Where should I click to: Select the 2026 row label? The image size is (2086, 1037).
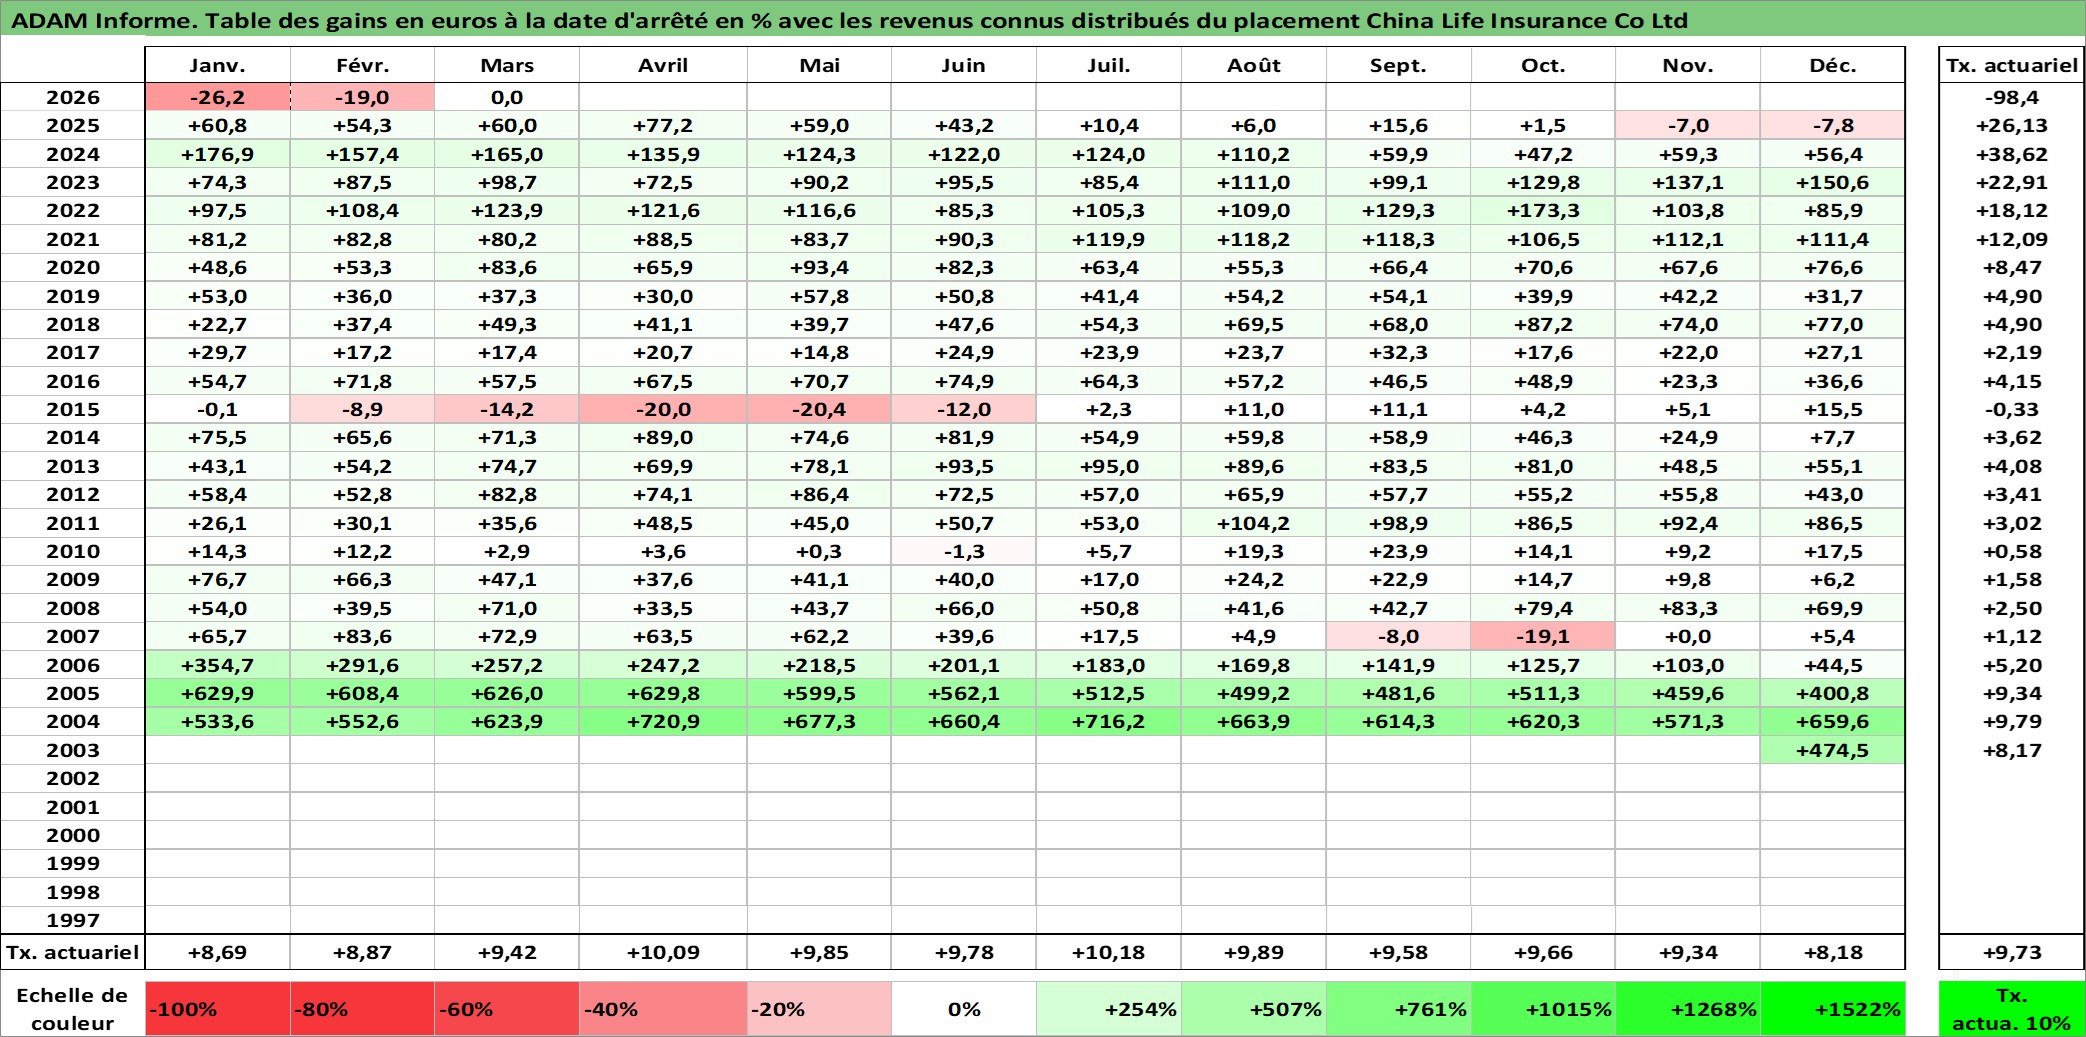(73, 97)
